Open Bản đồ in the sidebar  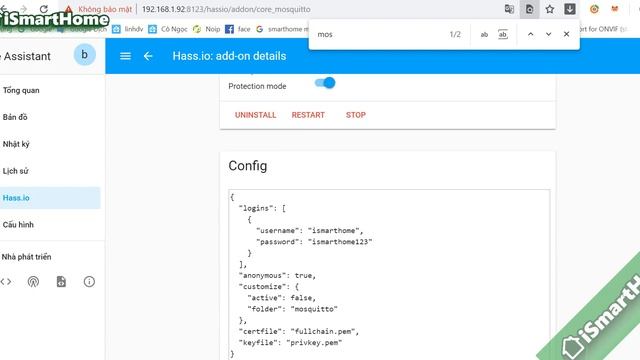50,117
